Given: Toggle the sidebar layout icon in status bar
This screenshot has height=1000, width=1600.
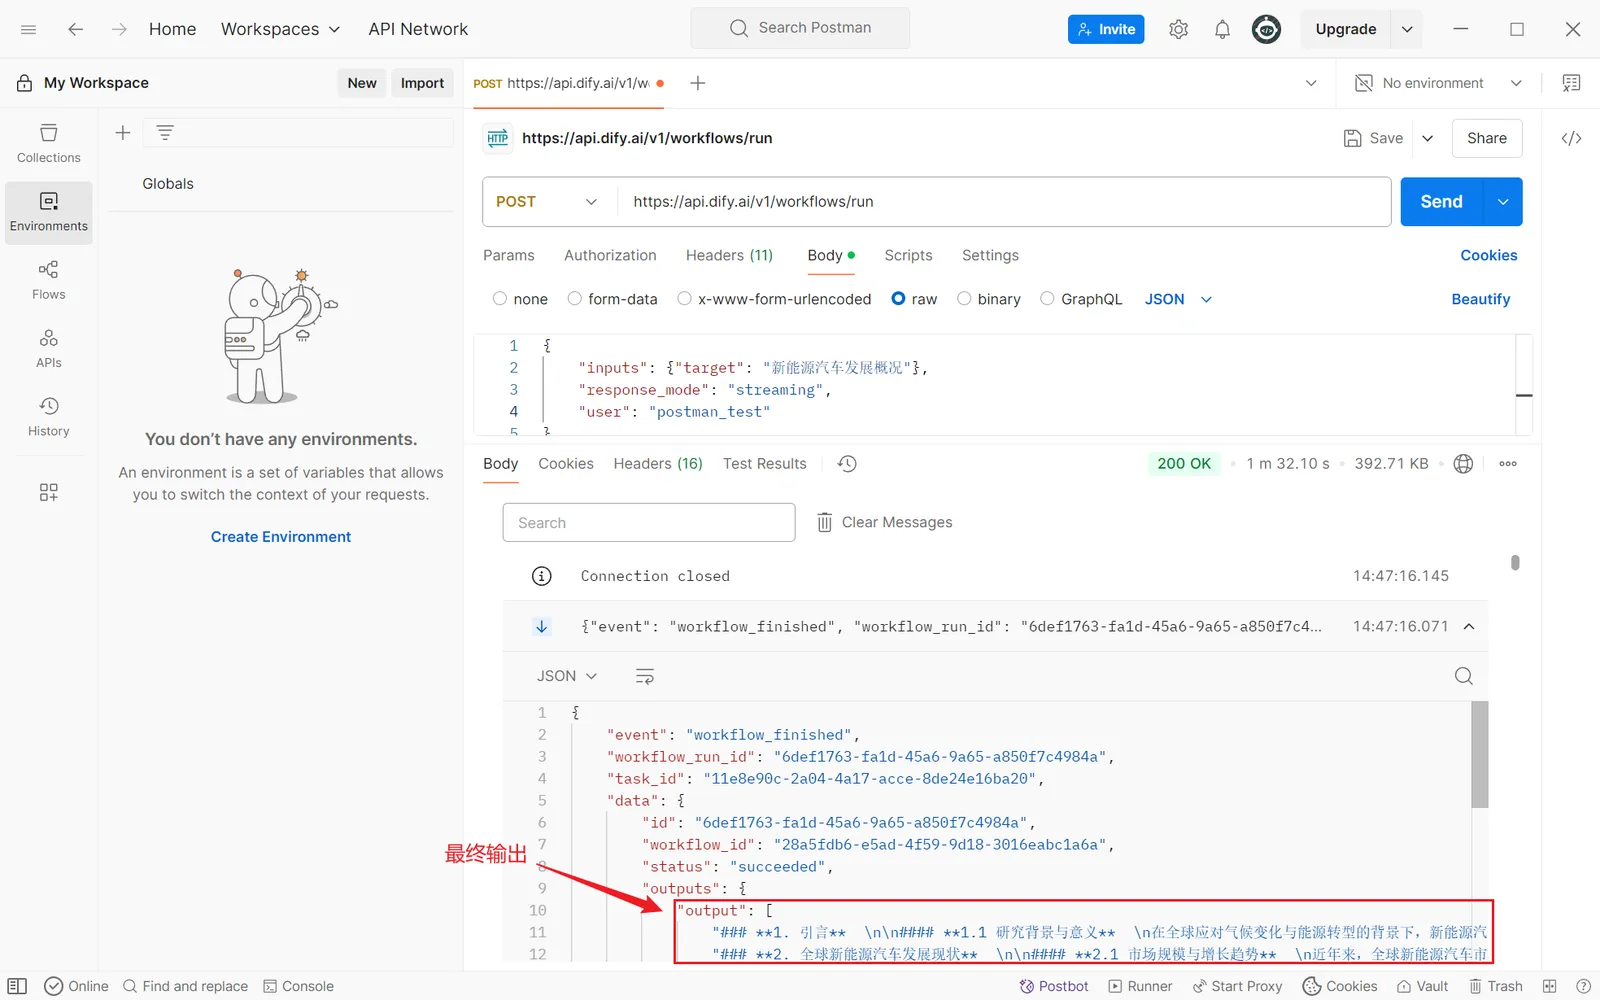Looking at the screenshot, I should coord(17,986).
